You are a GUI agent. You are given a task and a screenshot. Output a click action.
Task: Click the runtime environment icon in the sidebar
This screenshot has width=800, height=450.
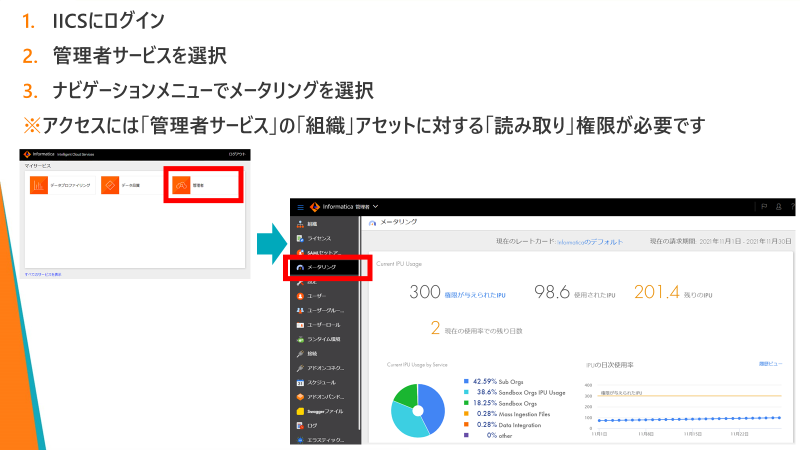[x=300, y=339]
